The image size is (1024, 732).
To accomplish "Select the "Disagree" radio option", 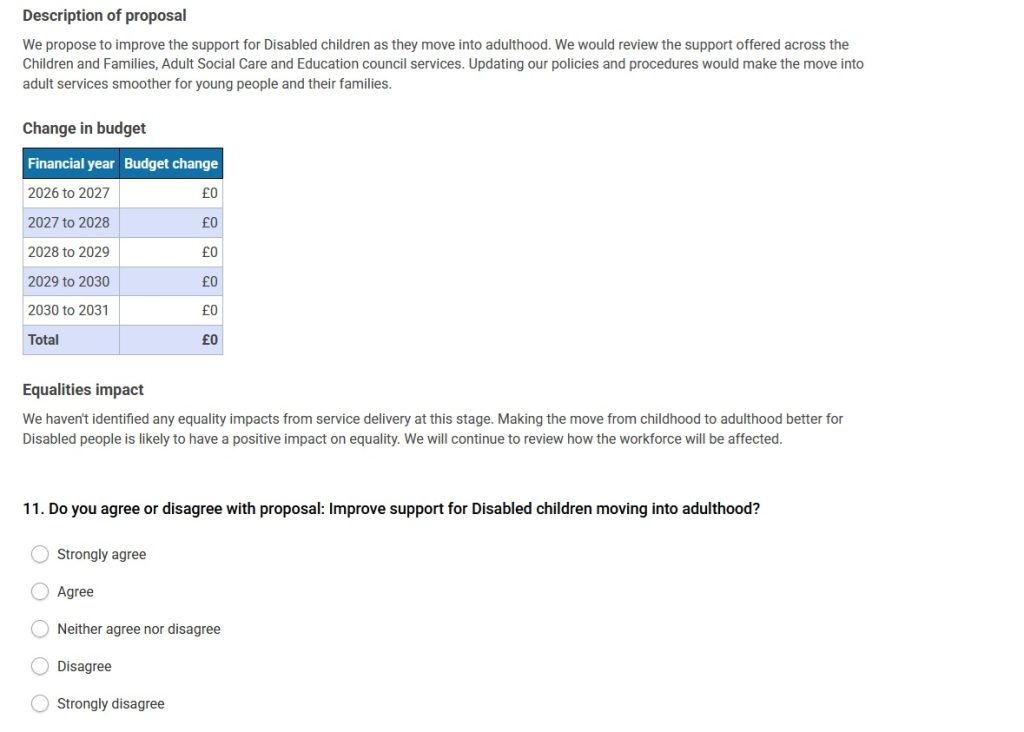I will click(40, 666).
